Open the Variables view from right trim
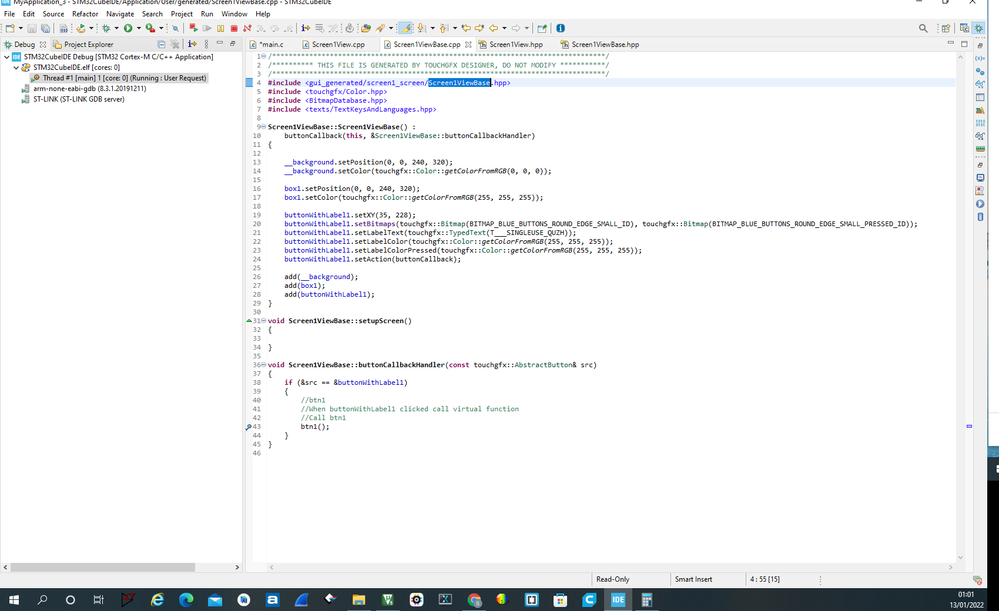The width and height of the screenshot is (999, 611). pyautogui.click(x=980, y=58)
